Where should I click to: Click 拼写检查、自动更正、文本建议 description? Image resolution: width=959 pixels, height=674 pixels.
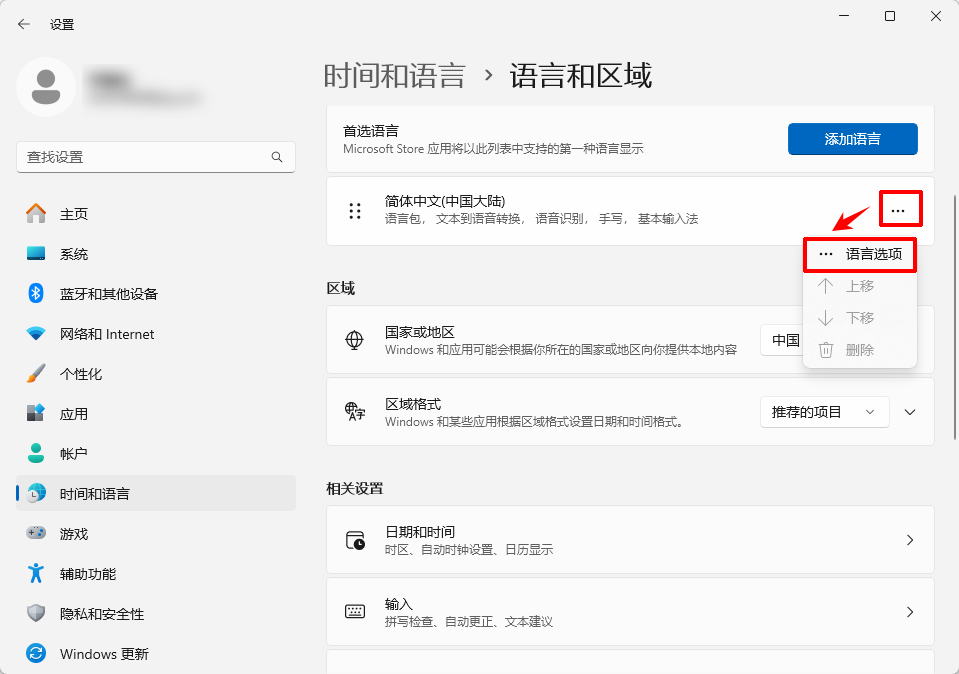point(468,622)
